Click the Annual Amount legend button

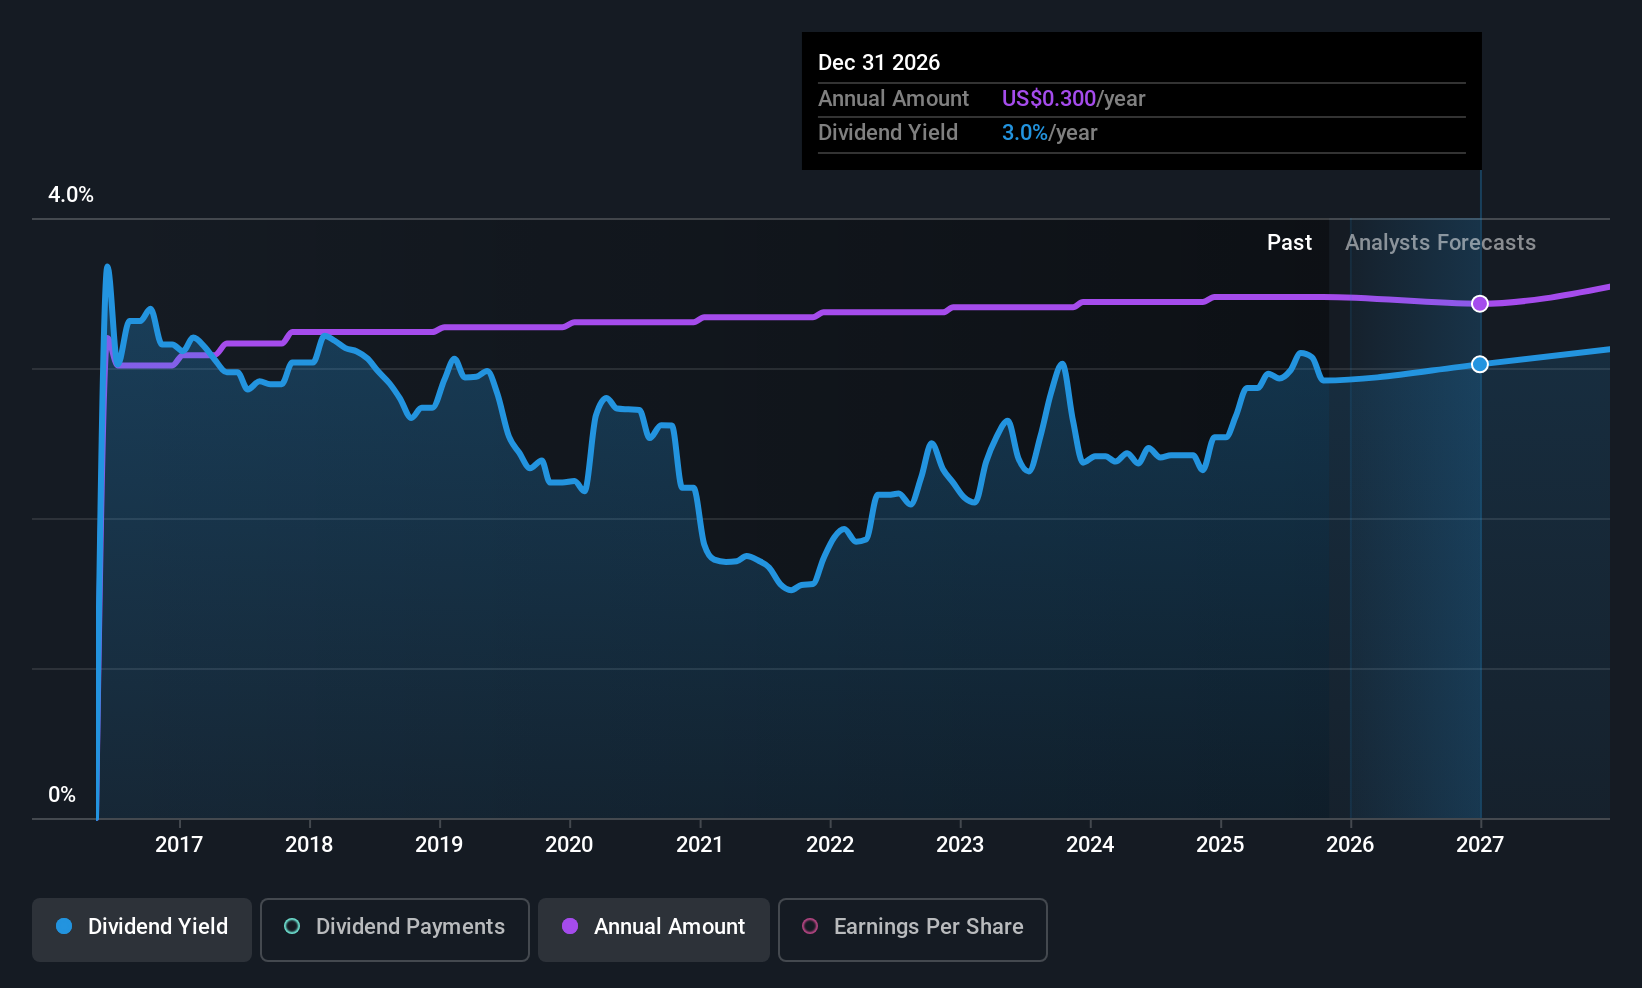tap(653, 927)
